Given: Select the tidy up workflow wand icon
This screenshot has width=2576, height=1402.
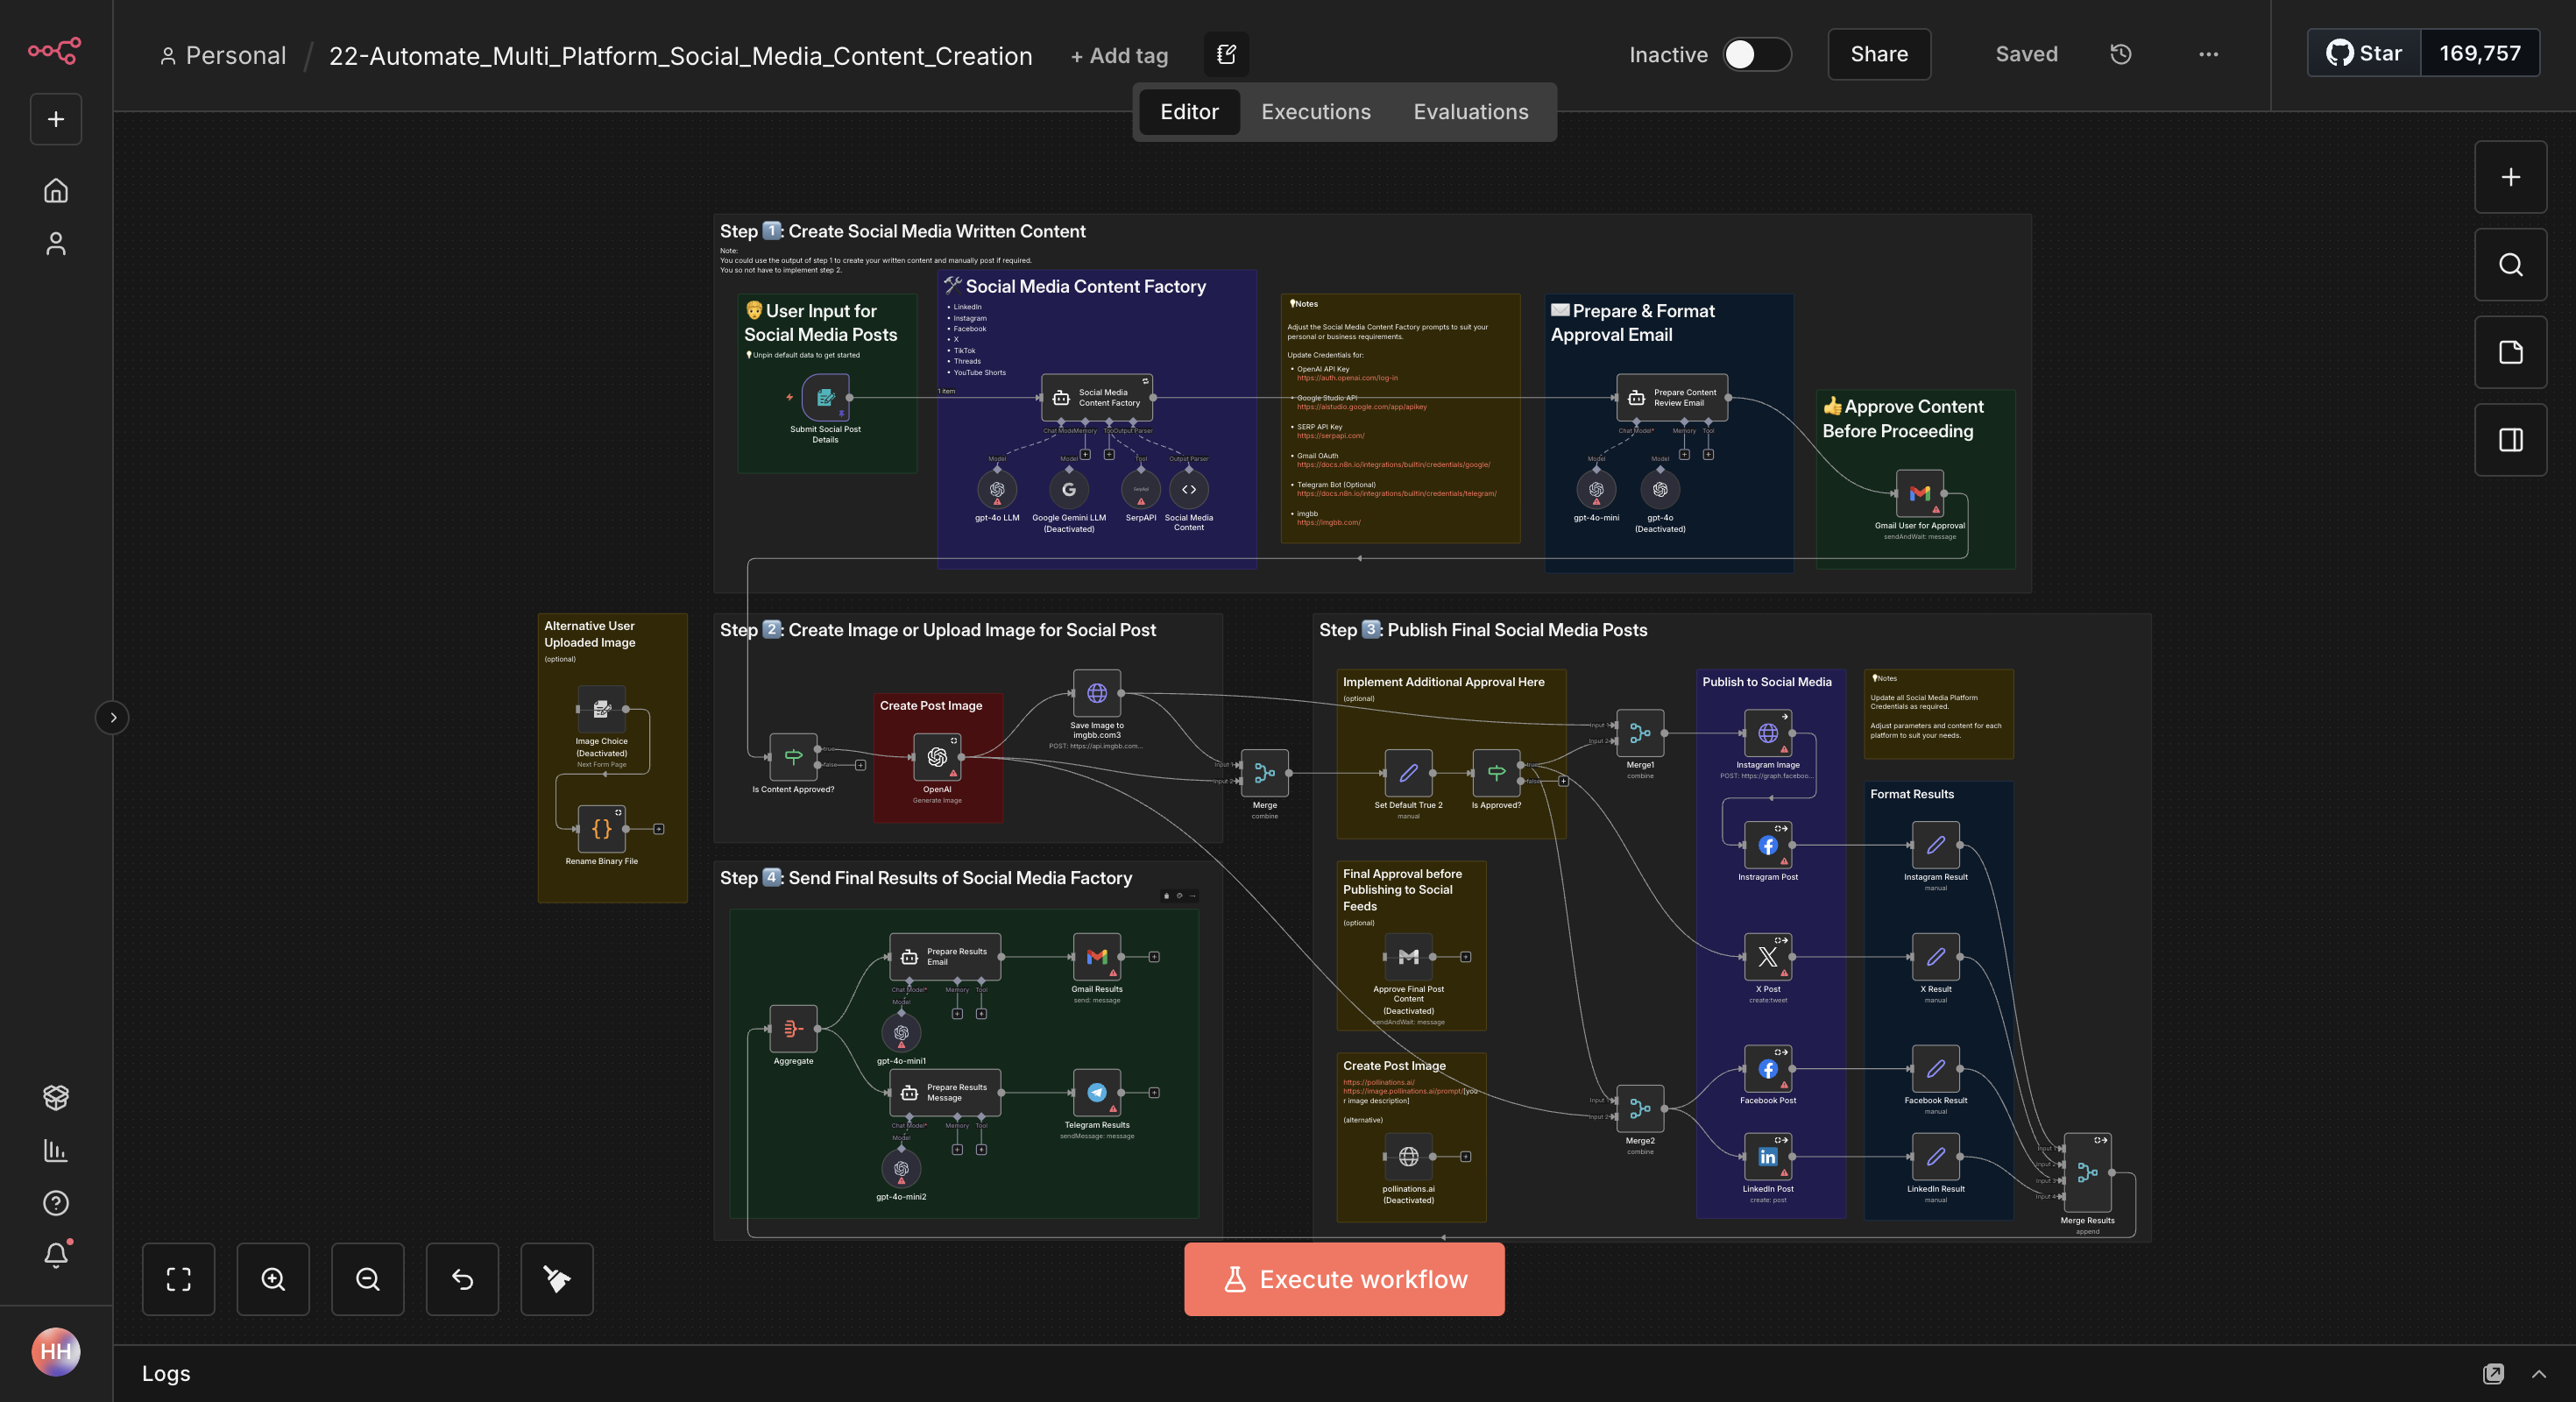Looking at the screenshot, I should pyautogui.click(x=556, y=1279).
